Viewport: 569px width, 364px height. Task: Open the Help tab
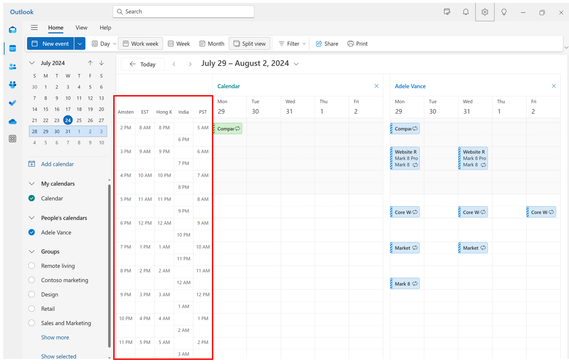(x=105, y=28)
